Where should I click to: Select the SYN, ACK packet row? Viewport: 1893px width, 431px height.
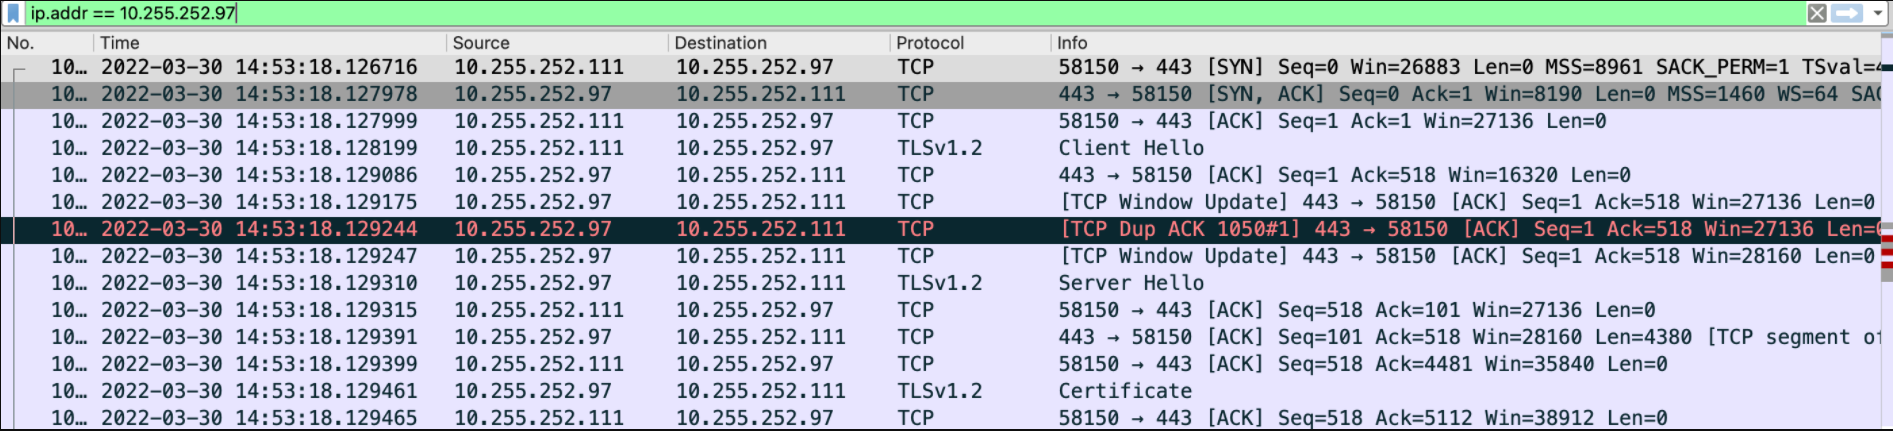tap(940, 94)
